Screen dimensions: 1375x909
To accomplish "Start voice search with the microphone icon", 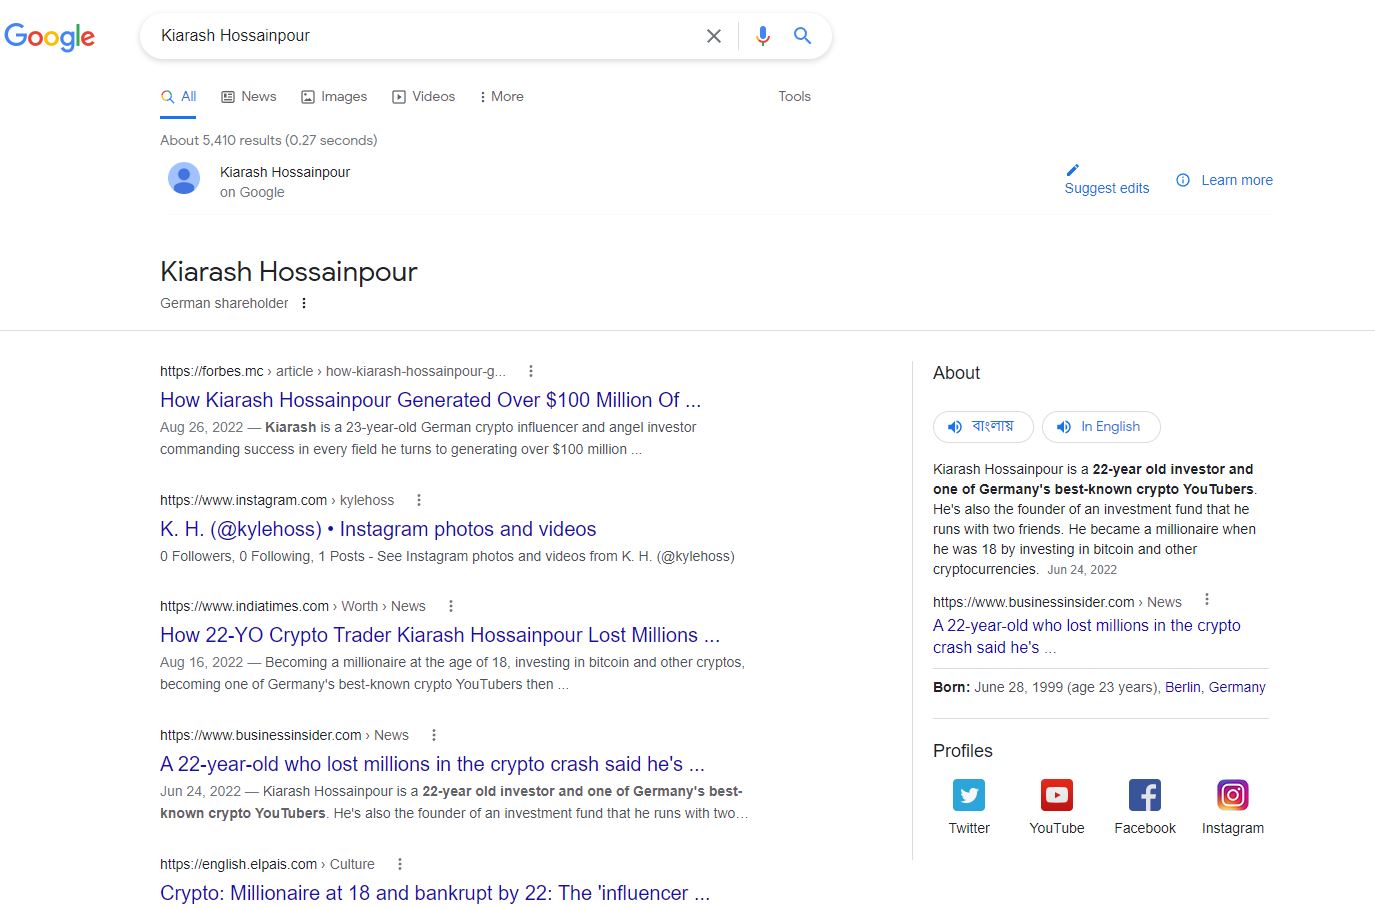I will pos(763,36).
